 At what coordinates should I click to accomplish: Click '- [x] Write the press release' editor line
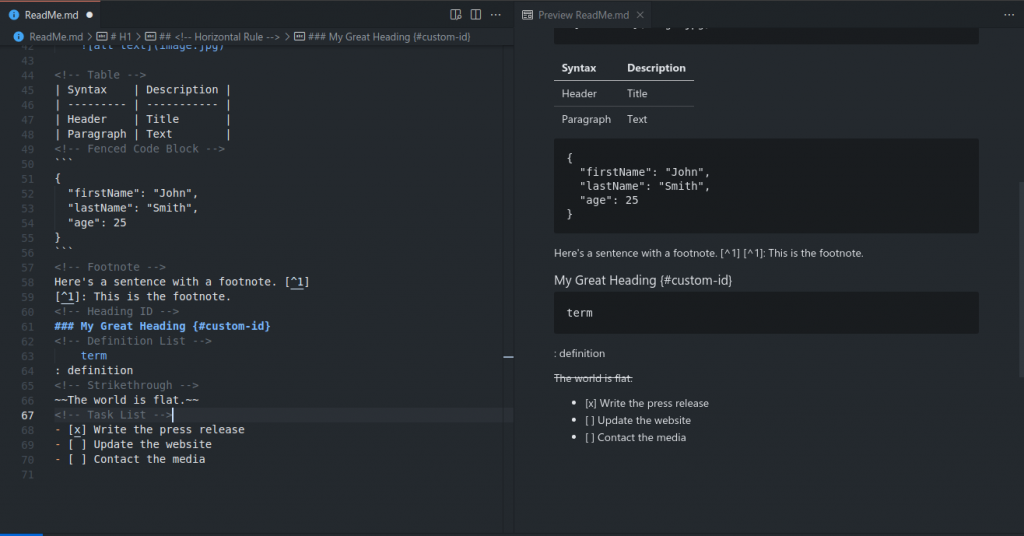[149, 430]
